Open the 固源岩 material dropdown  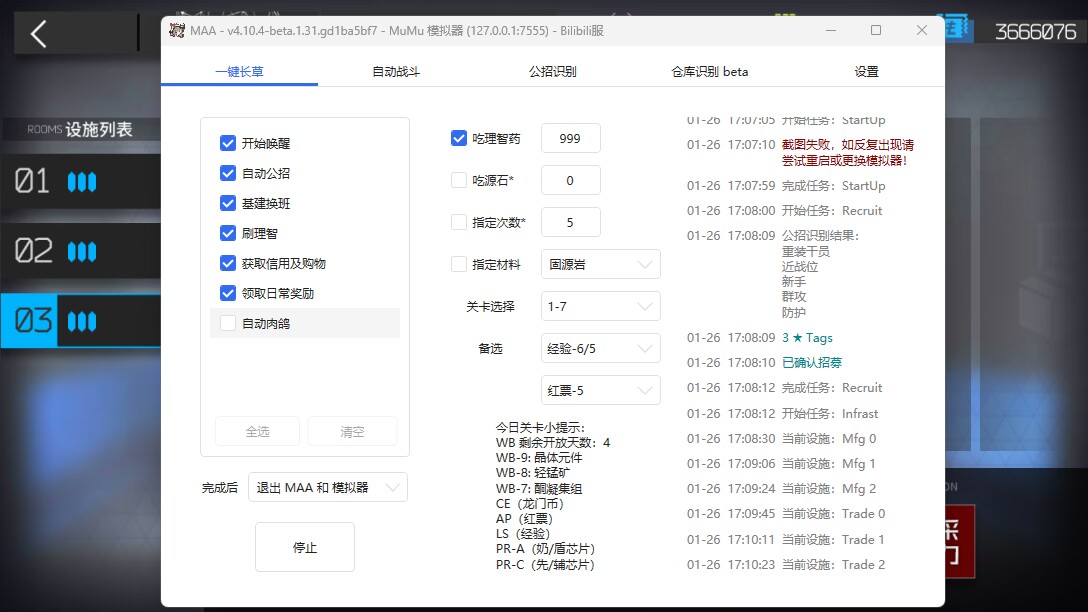coord(600,264)
